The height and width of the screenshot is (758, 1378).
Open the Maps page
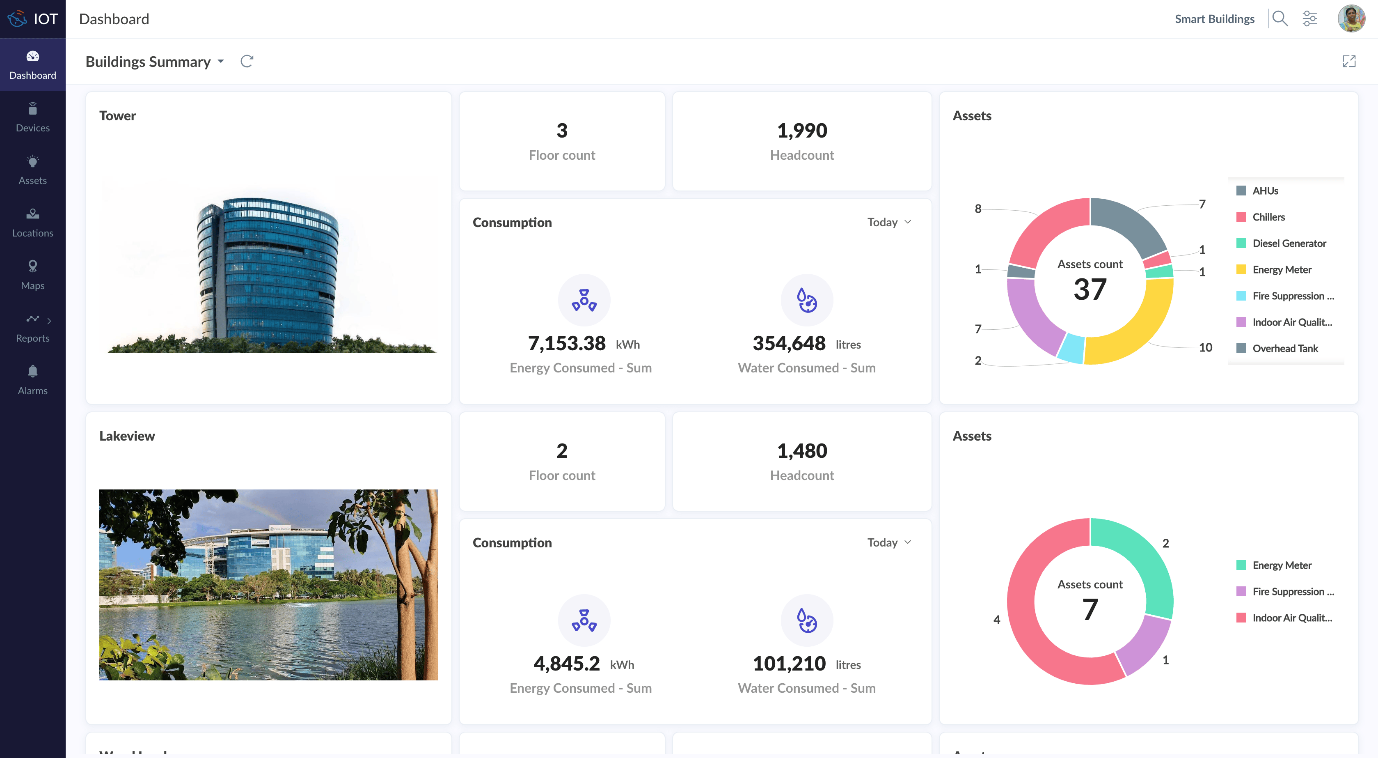tap(32, 275)
